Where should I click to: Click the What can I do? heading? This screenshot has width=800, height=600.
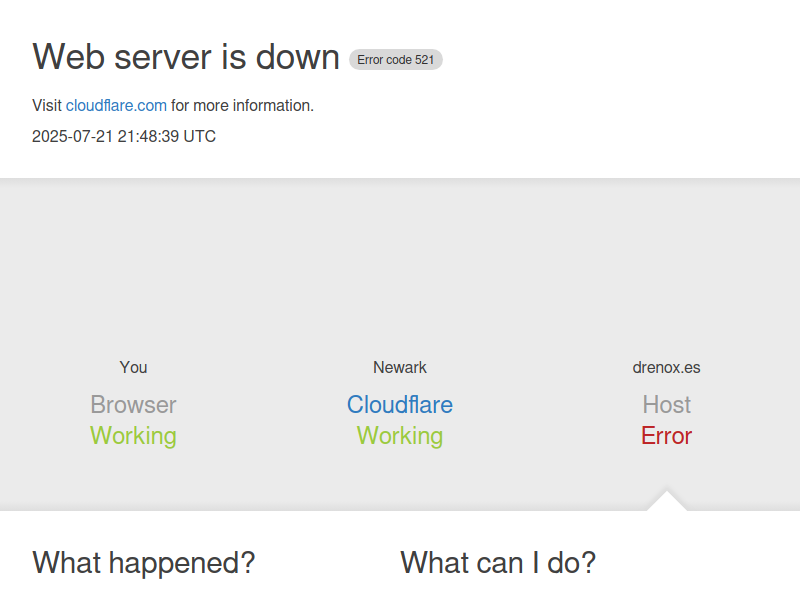498,563
